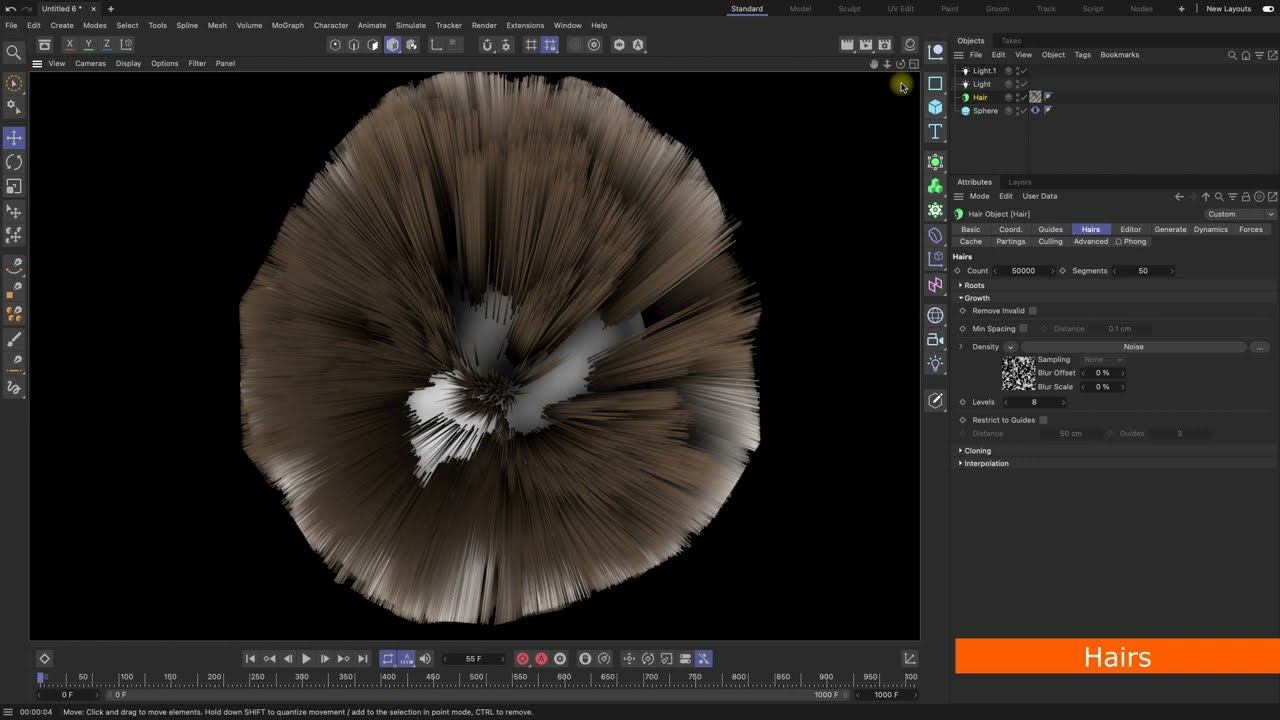Toggle Autokeying button
This screenshot has height=720, width=1280.
coord(541,659)
